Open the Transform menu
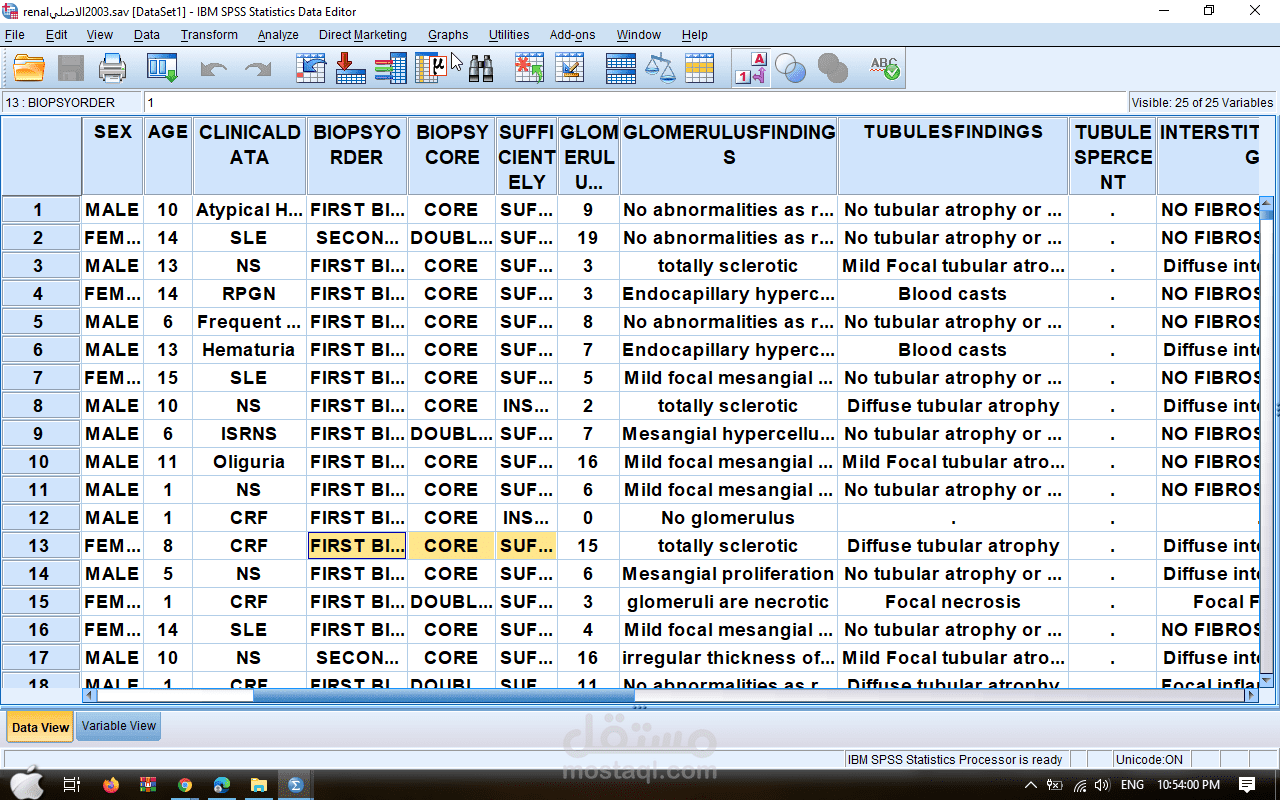Screen dimensions: 1280x800 point(209,34)
